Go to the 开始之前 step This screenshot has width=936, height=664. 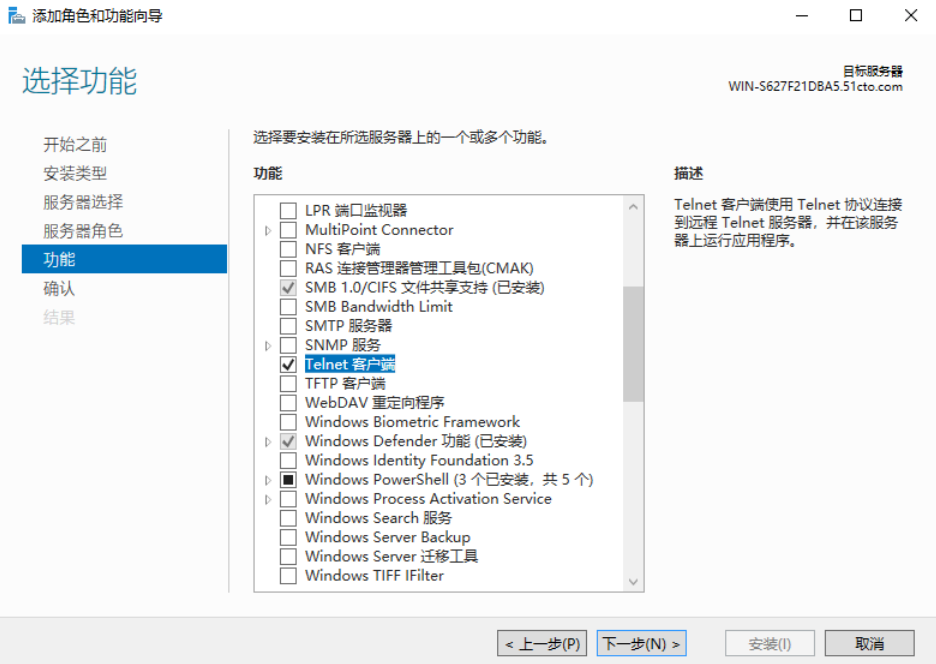pyautogui.click(x=75, y=145)
